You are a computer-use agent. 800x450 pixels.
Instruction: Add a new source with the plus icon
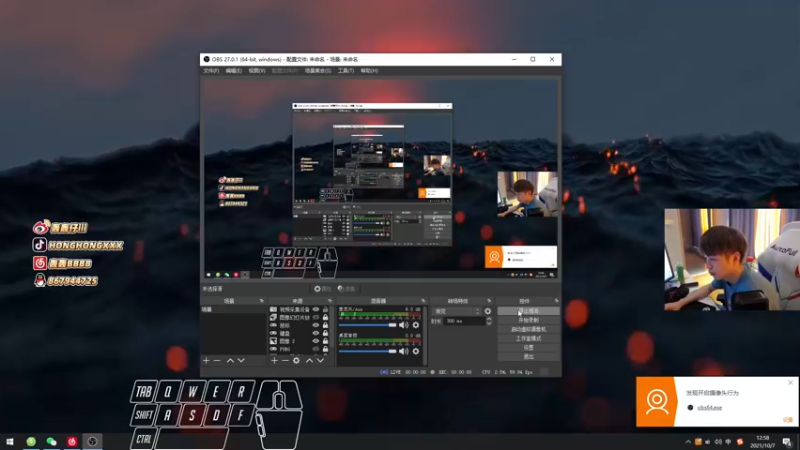coord(274,361)
